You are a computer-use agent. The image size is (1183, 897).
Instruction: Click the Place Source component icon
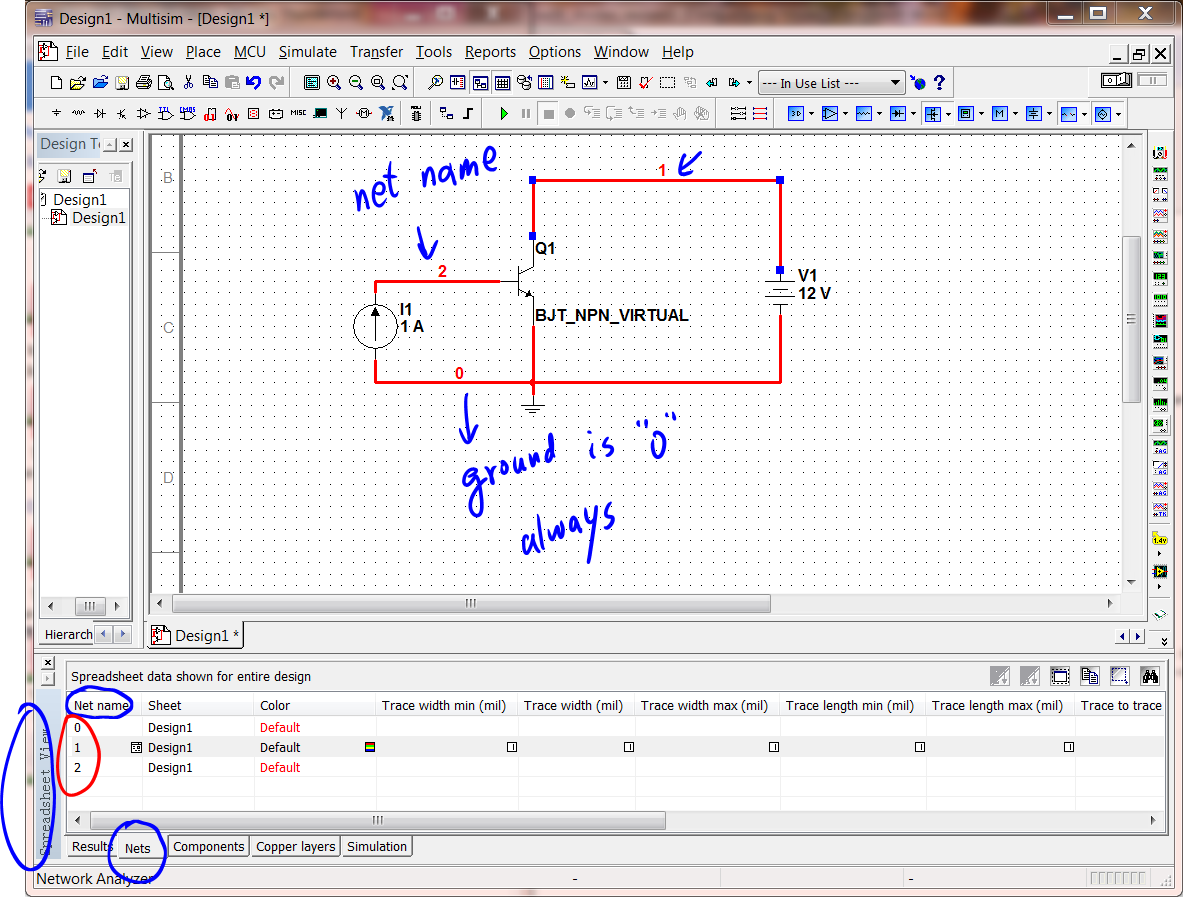click(55, 113)
